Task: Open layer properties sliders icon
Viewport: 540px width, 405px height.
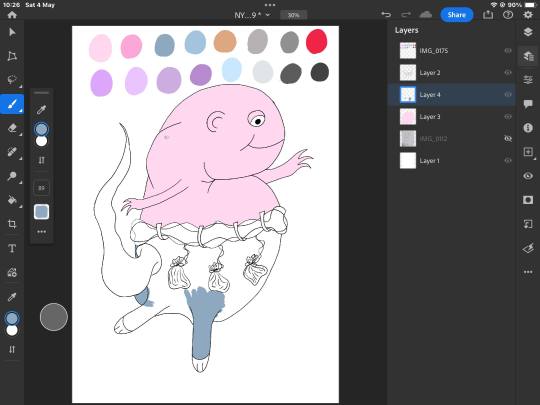Action: [528, 80]
